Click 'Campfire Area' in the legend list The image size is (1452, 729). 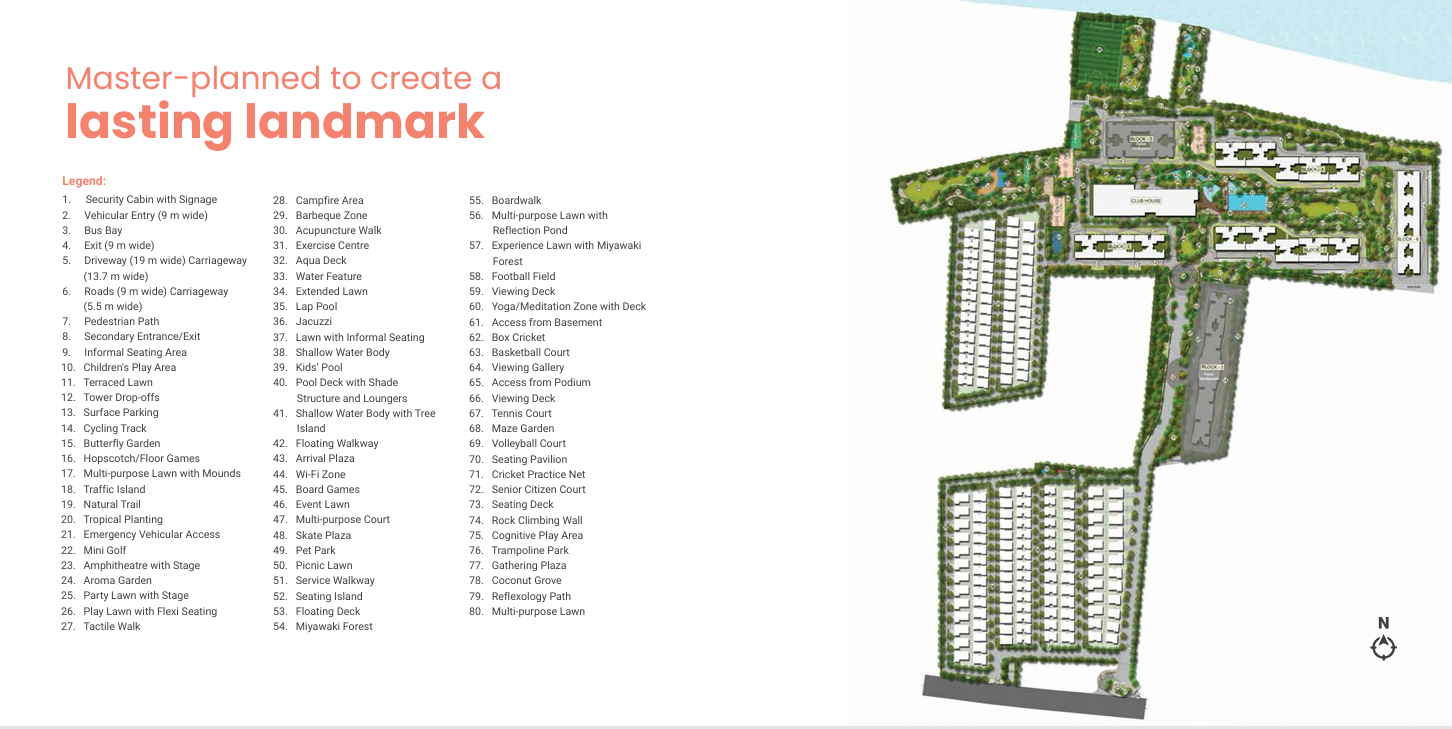[329, 200]
